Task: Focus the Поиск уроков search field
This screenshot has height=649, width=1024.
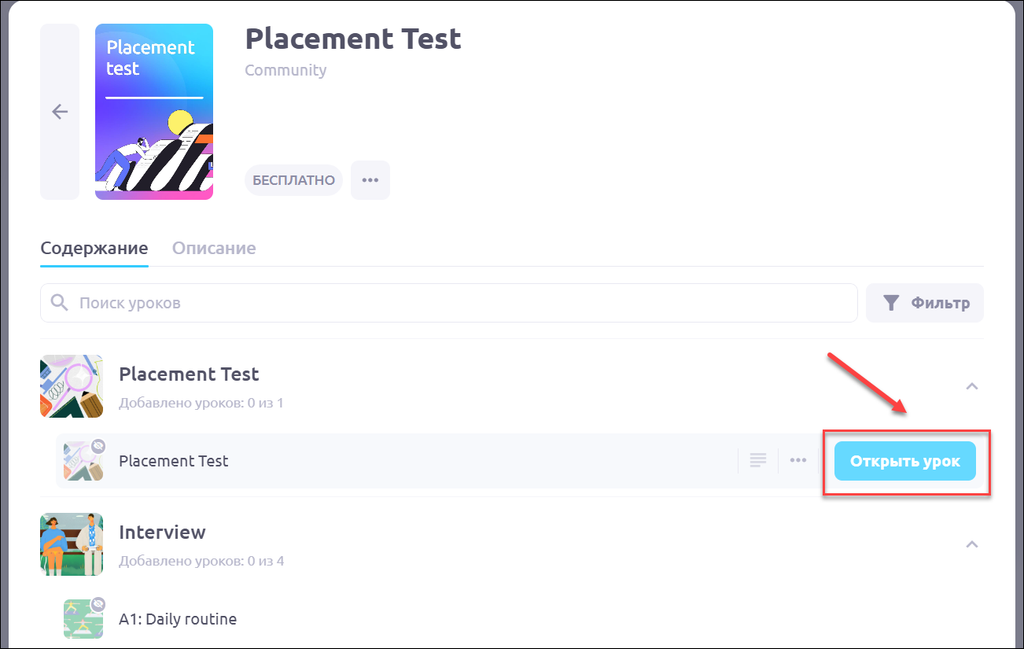Action: coord(460,303)
